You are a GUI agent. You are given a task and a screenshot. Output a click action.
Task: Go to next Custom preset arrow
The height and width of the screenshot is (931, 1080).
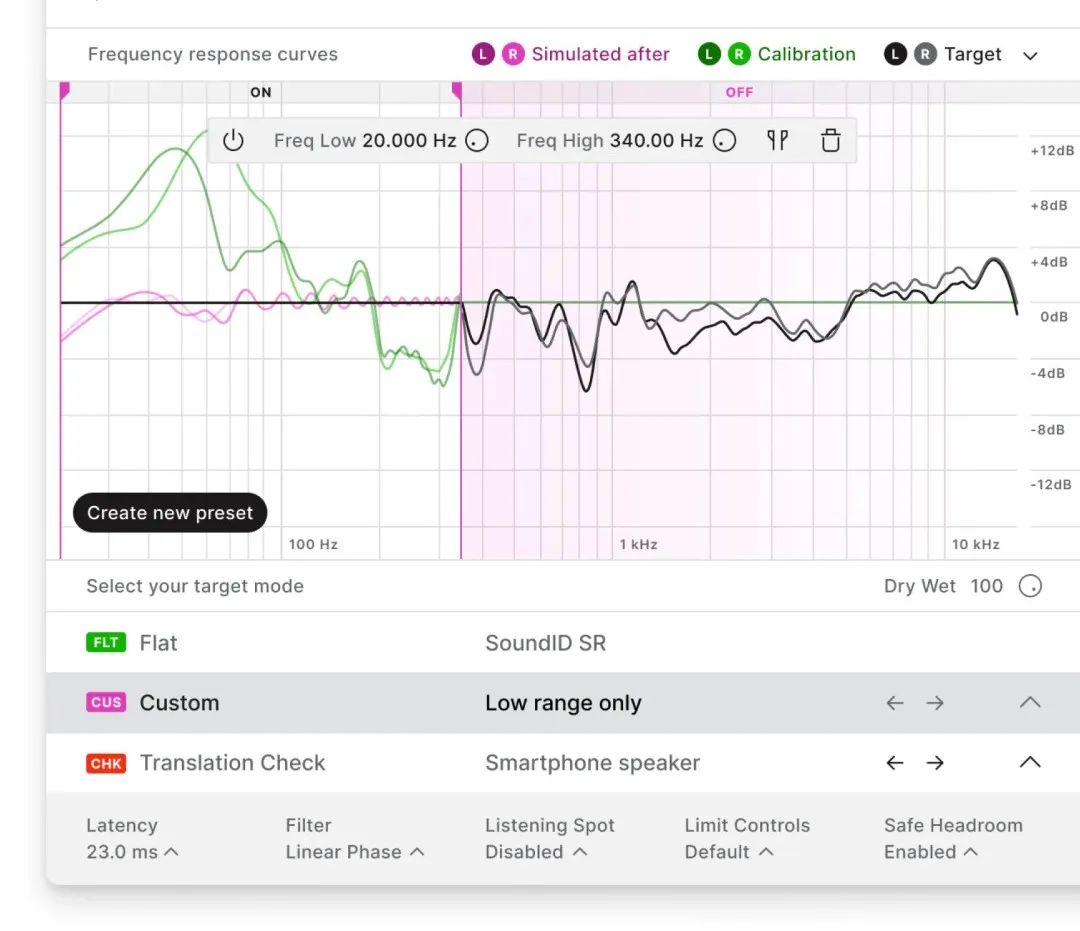(x=935, y=703)
